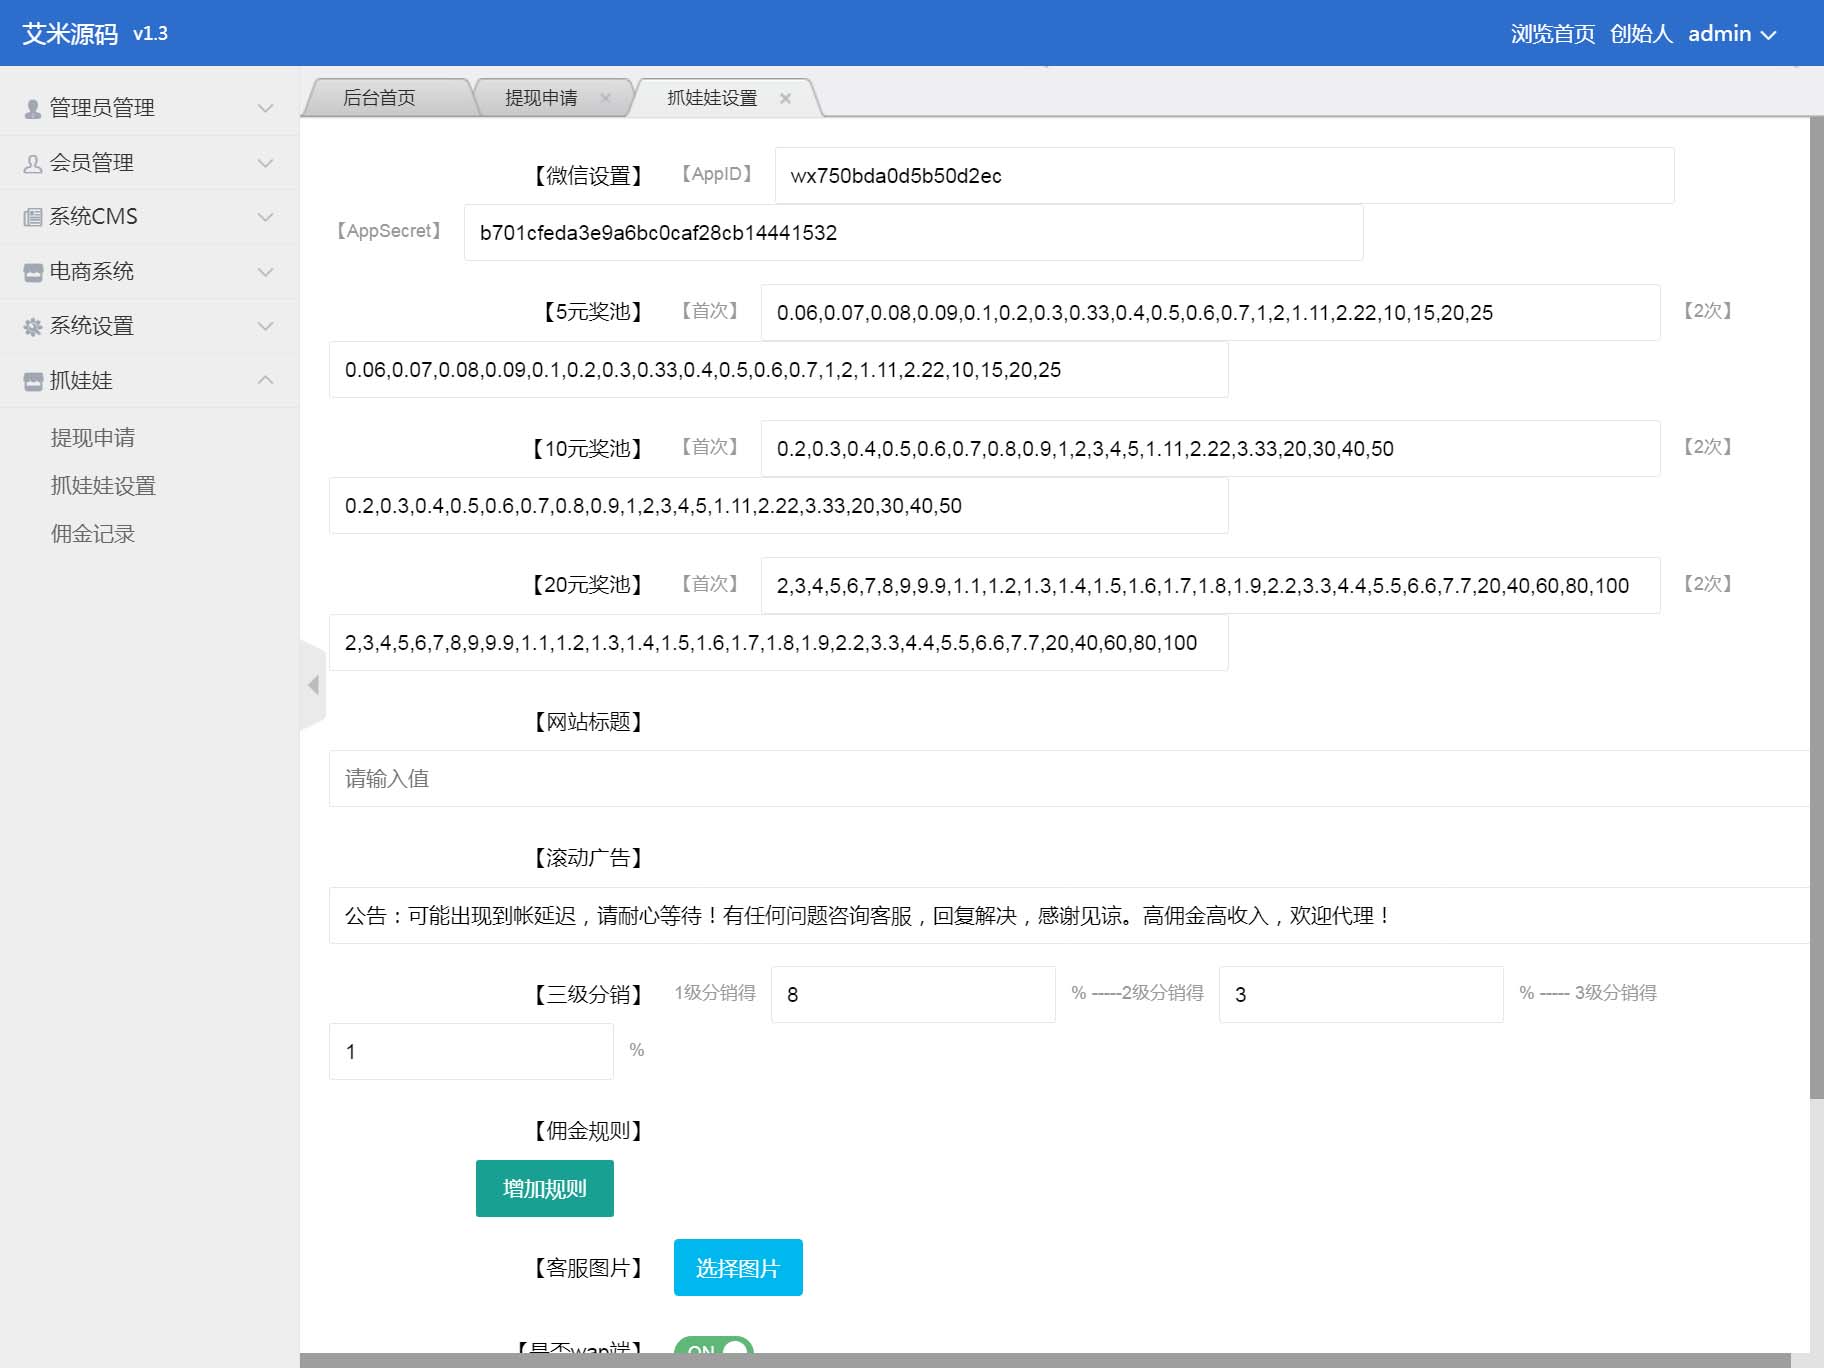
Task: Click the 系统CMS document icon
Action: (33, 217)
